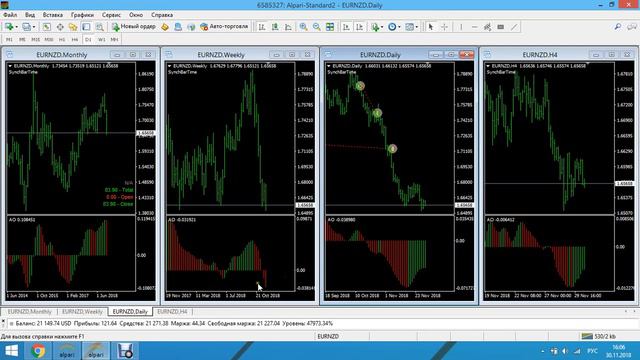Screen dimensions: 640x360
Task: Tile chart windows with grid icon
Action: click(330, 27)
